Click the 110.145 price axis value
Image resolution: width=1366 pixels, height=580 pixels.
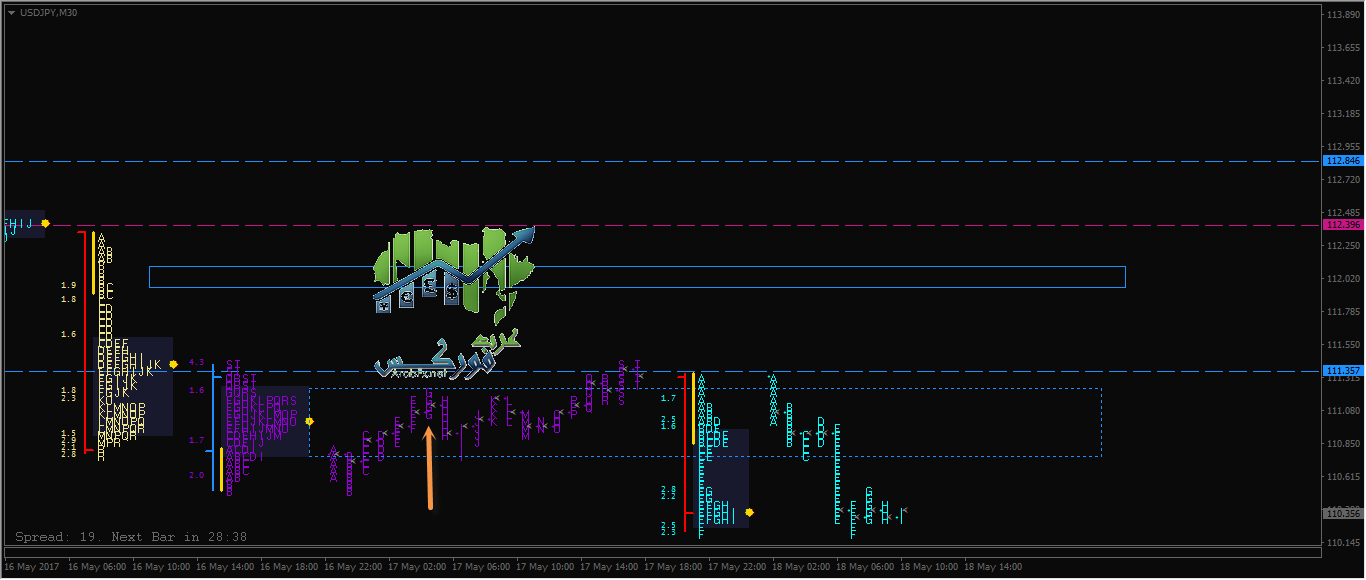click(x=1344, y=543)
